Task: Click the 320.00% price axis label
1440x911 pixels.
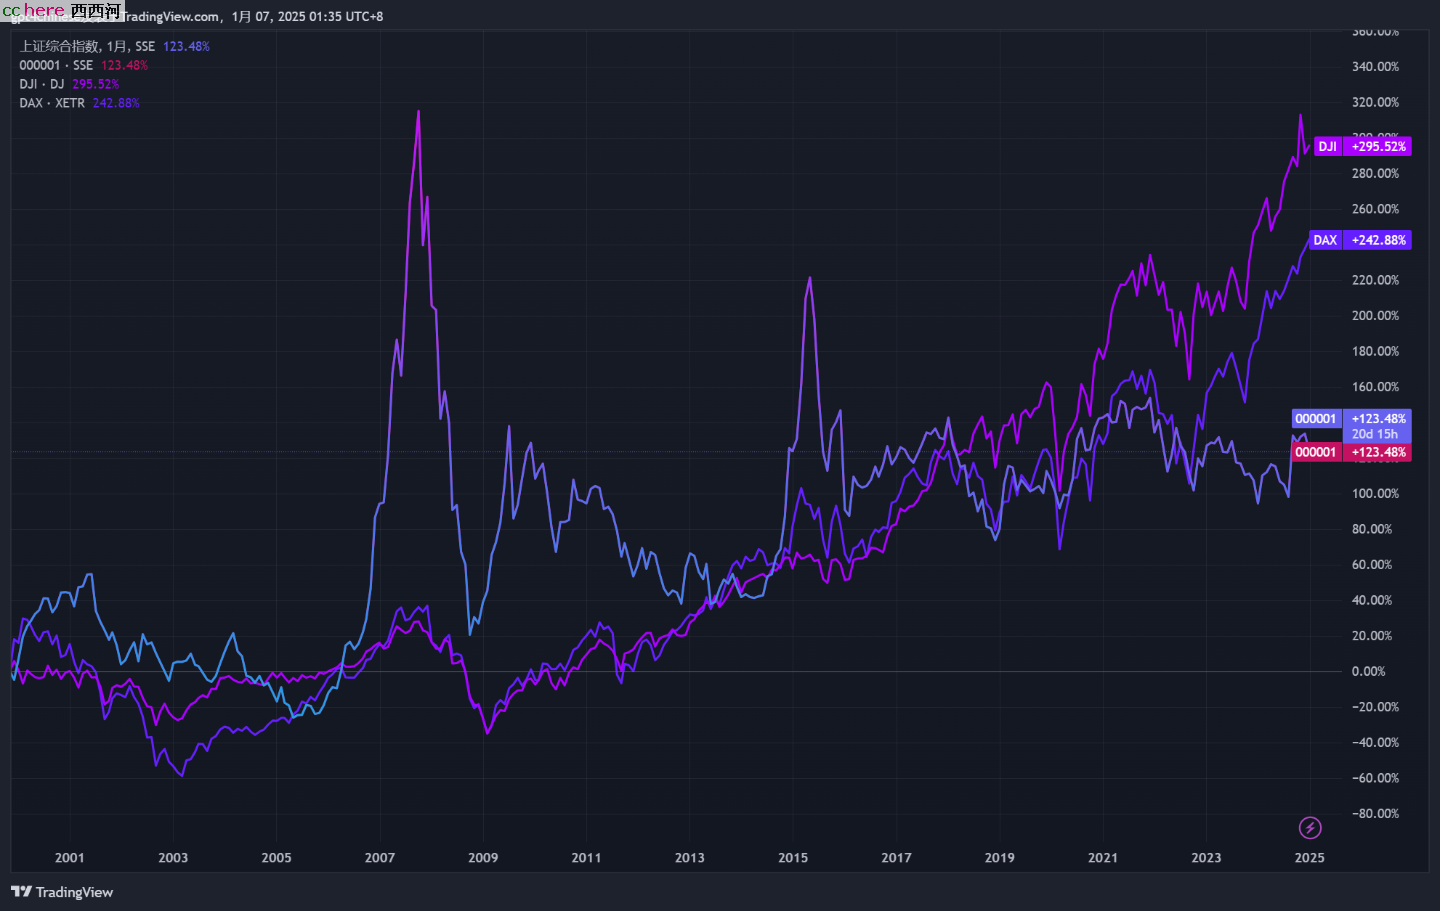Action: point(1375,102)
